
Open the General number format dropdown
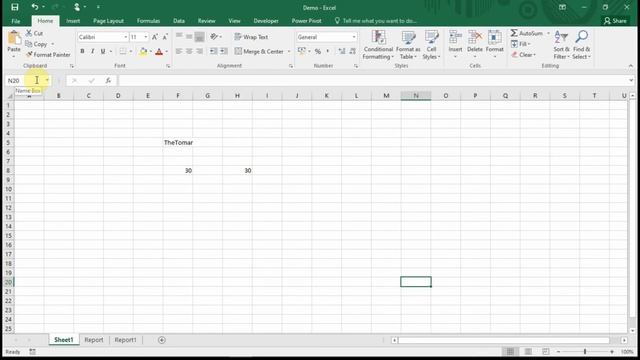(x=353, y=37)
